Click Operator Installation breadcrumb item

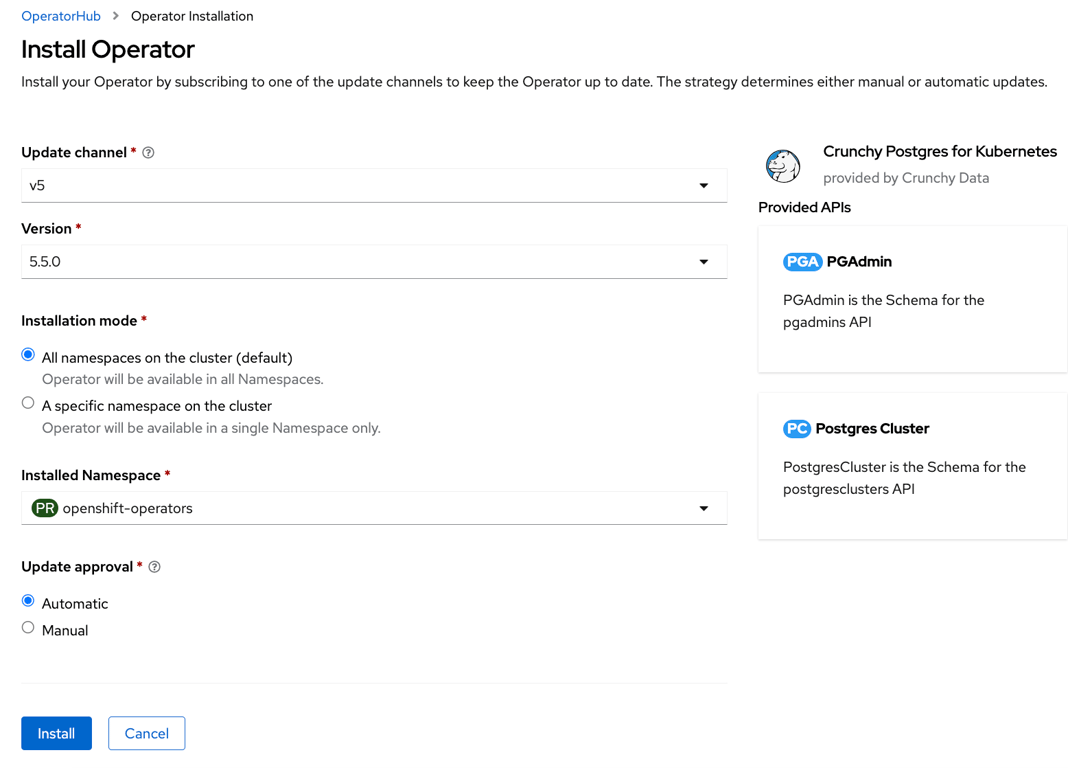click(x=192, y=16)
